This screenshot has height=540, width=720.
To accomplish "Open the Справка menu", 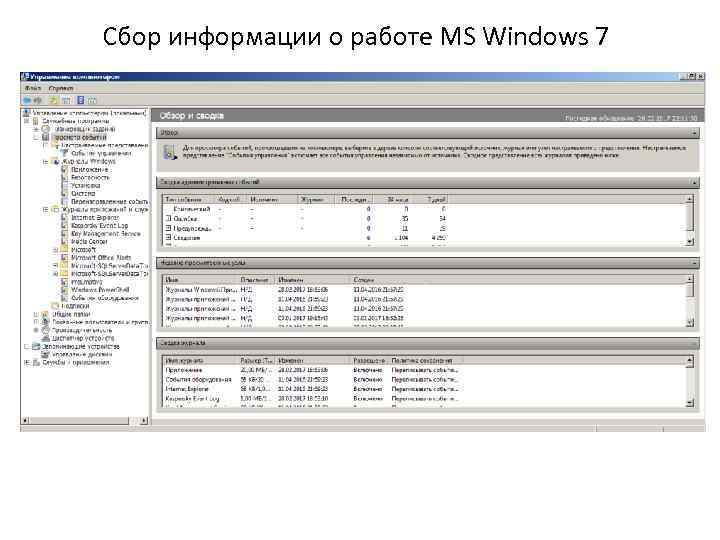I will coord(61,88).
